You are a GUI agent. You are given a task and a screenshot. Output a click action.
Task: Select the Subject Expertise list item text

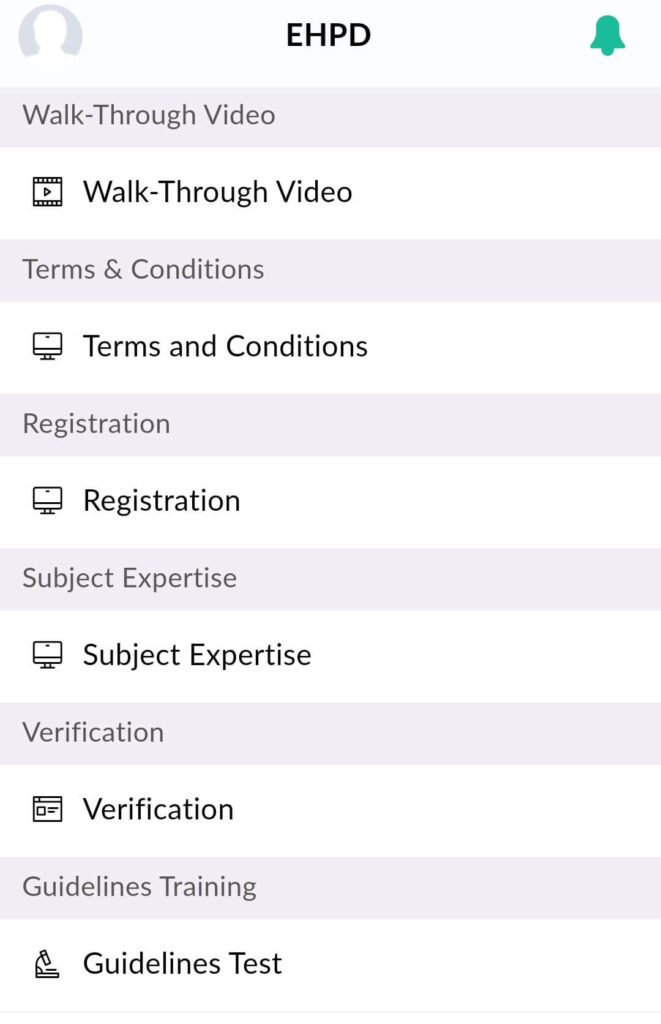(x=197, y=656)
